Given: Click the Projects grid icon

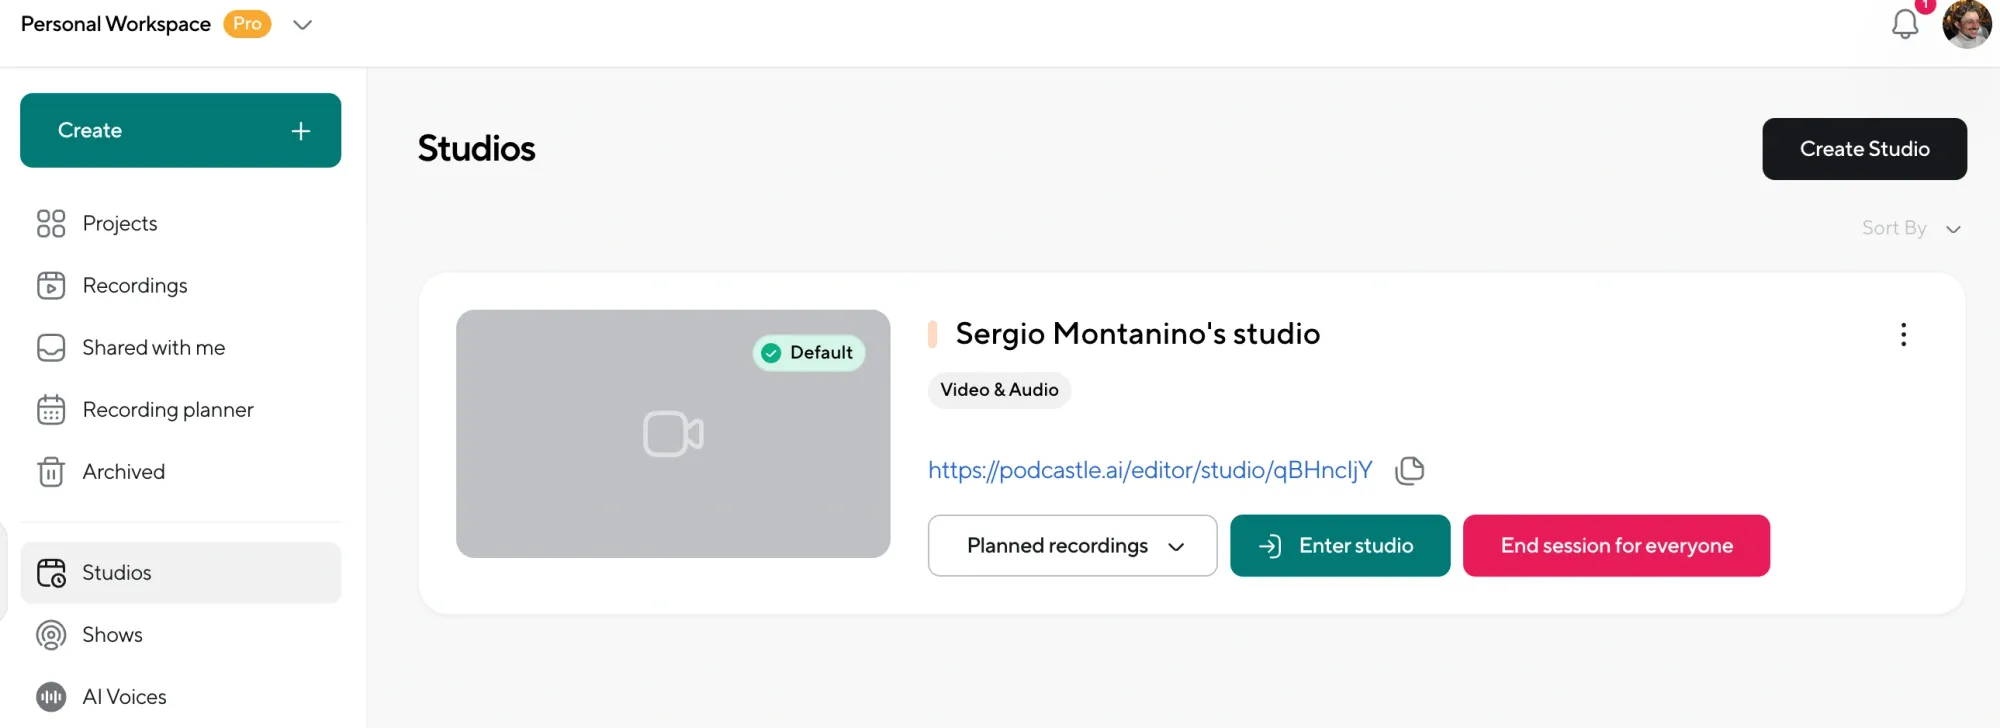Looking at the screenshot, I should pos(51,223).
